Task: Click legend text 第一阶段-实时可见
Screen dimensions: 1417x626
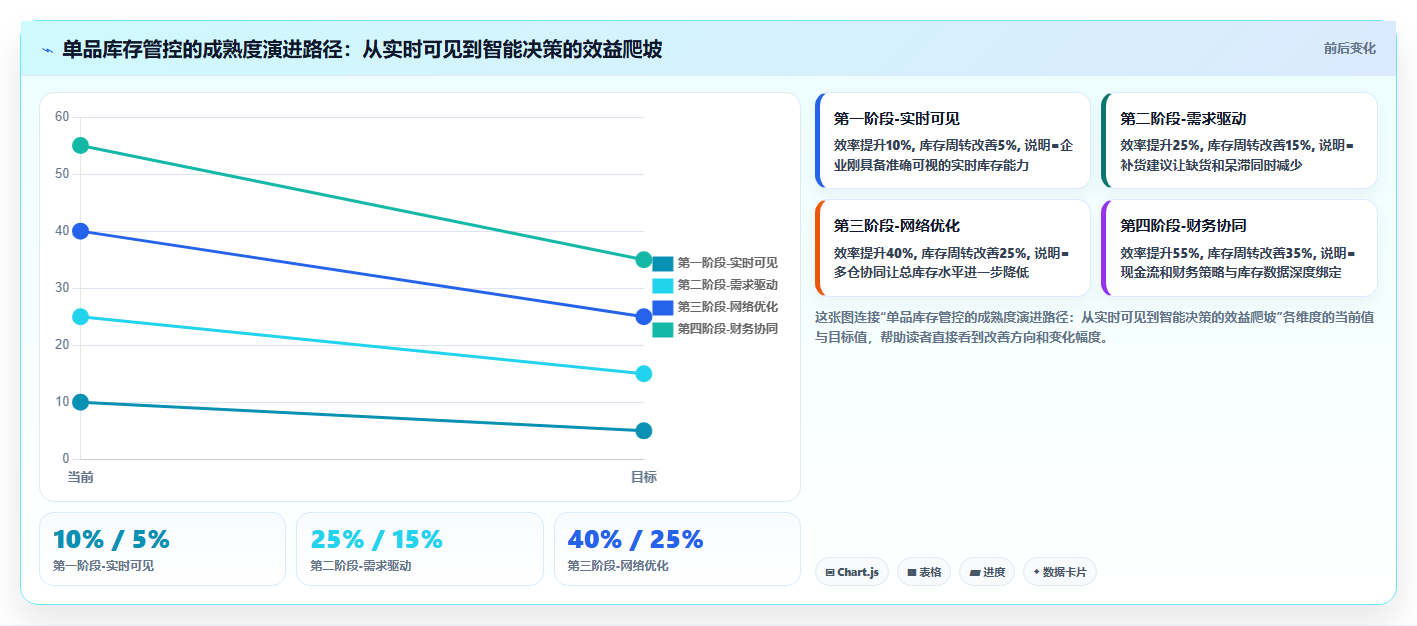Action: pyautogui.click(x=727, y=263)
